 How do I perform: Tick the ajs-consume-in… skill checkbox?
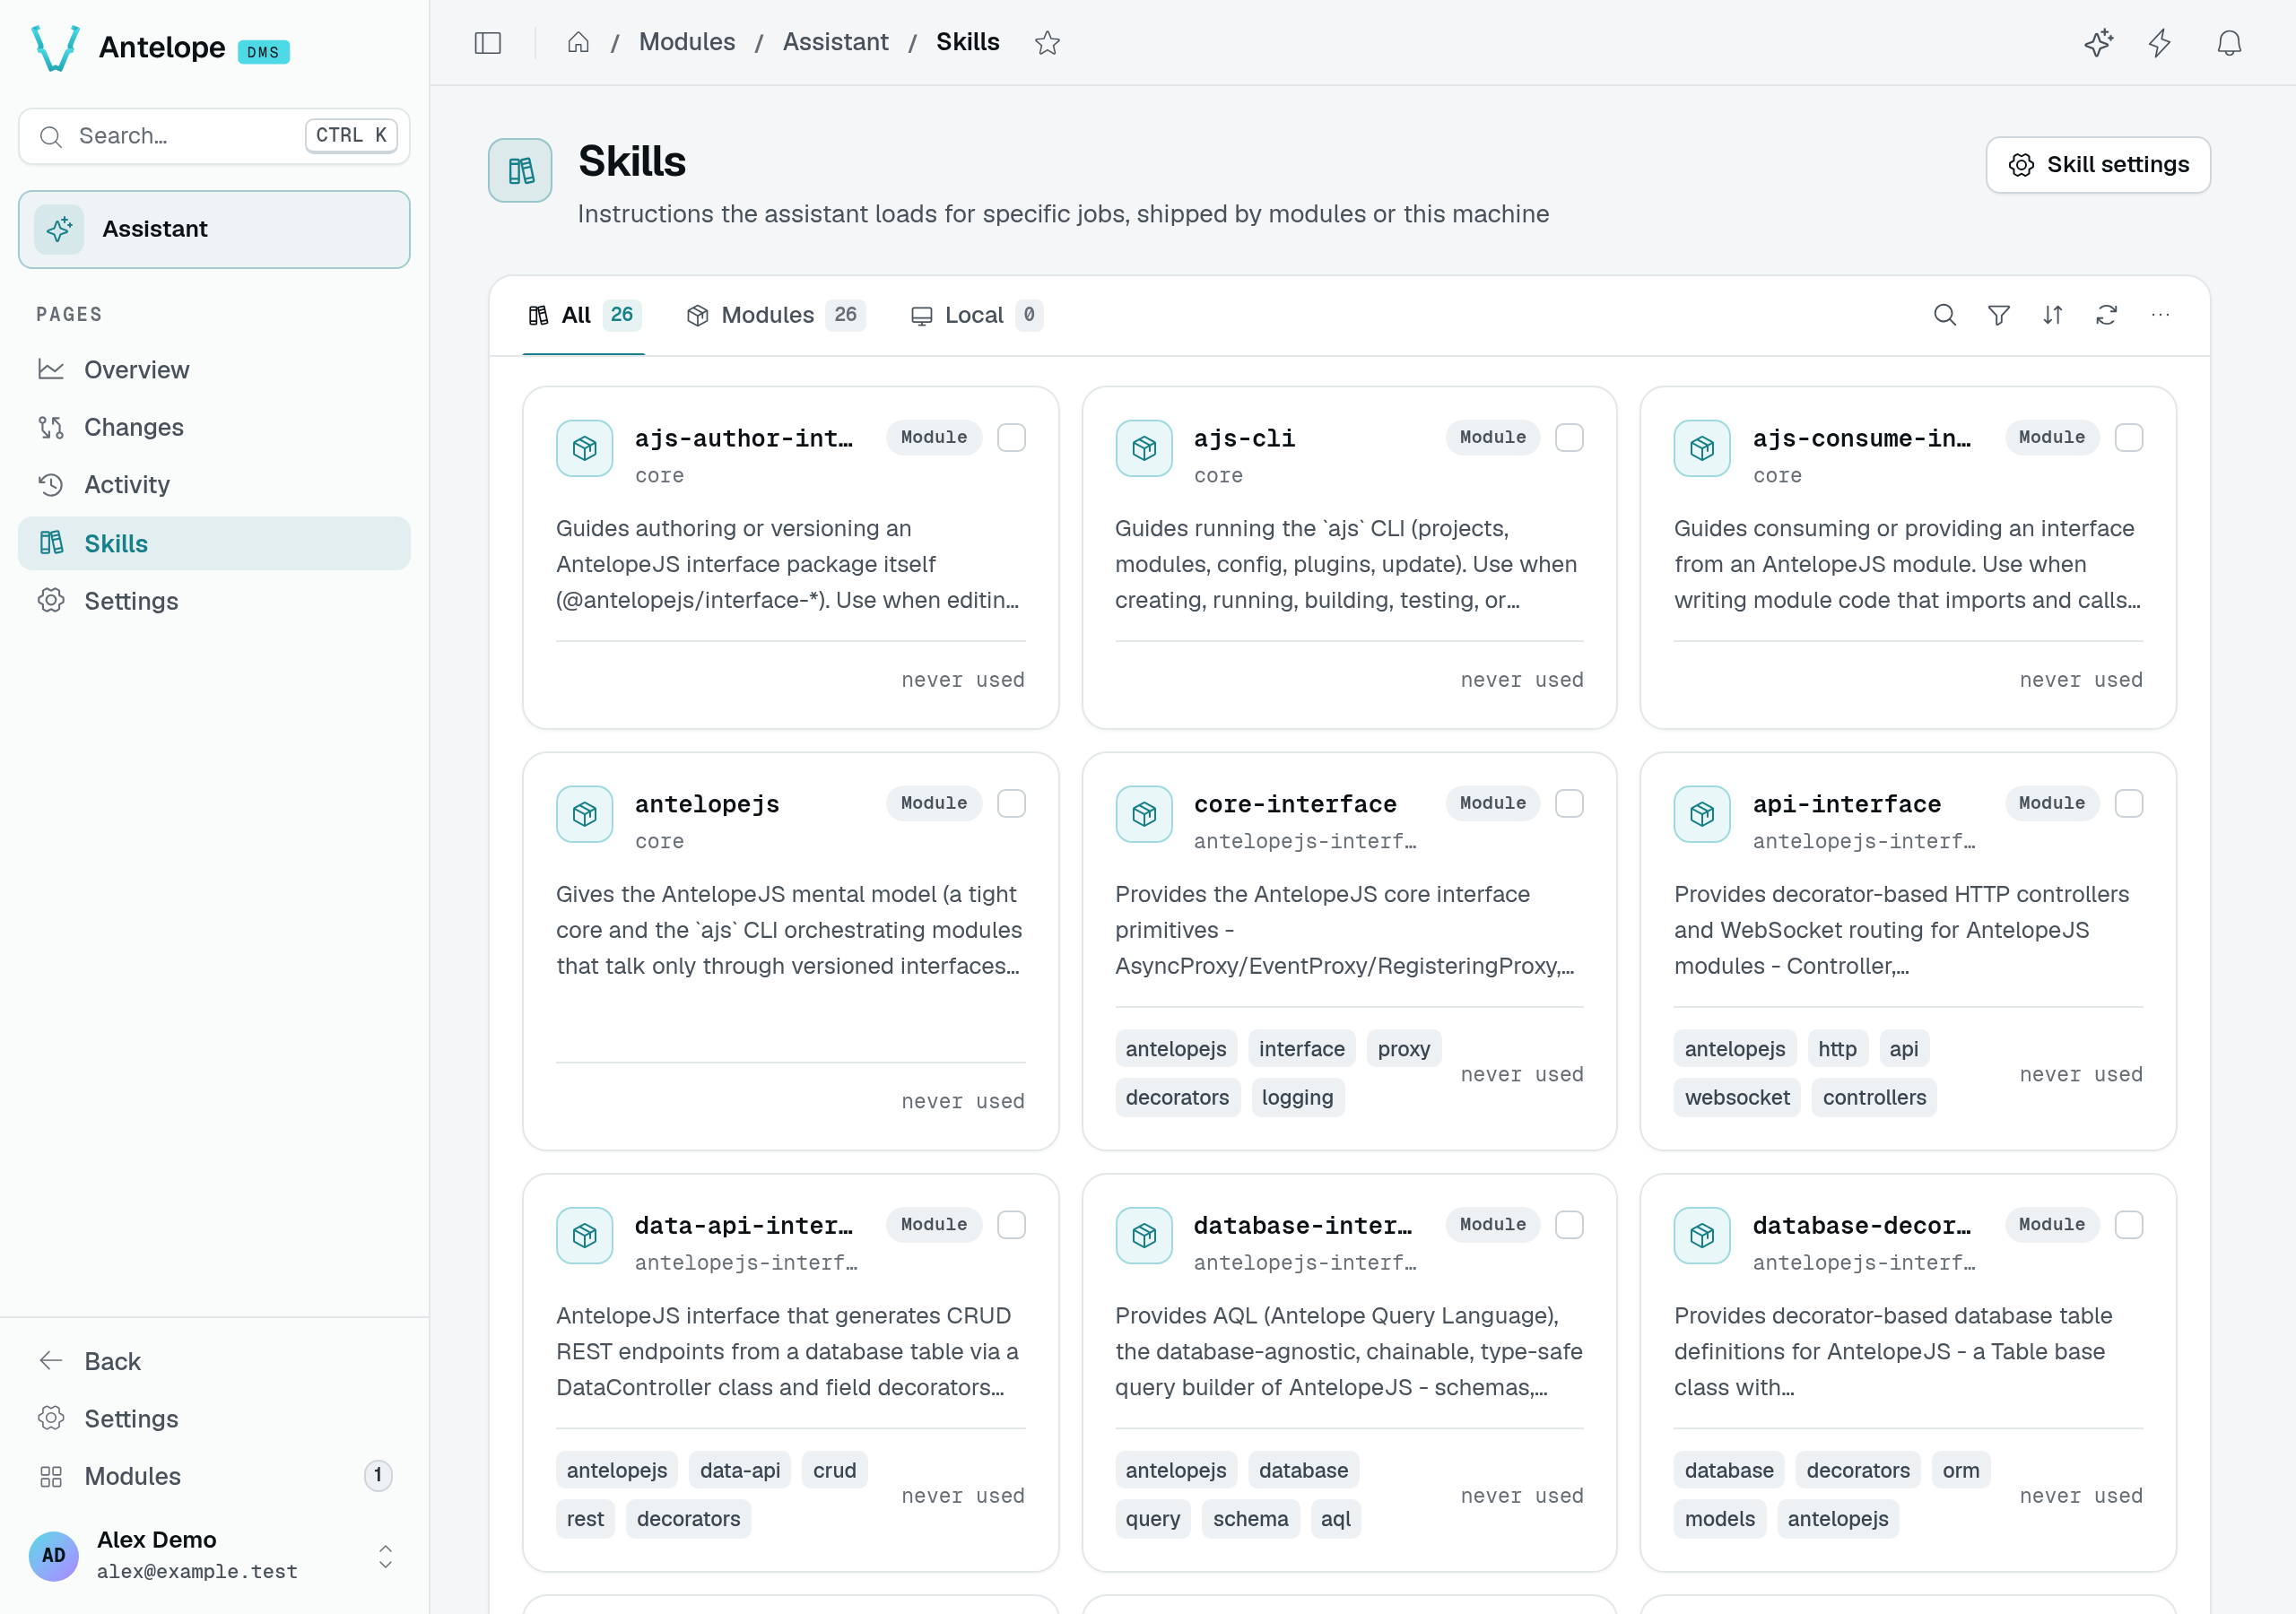pos(2128,437)
